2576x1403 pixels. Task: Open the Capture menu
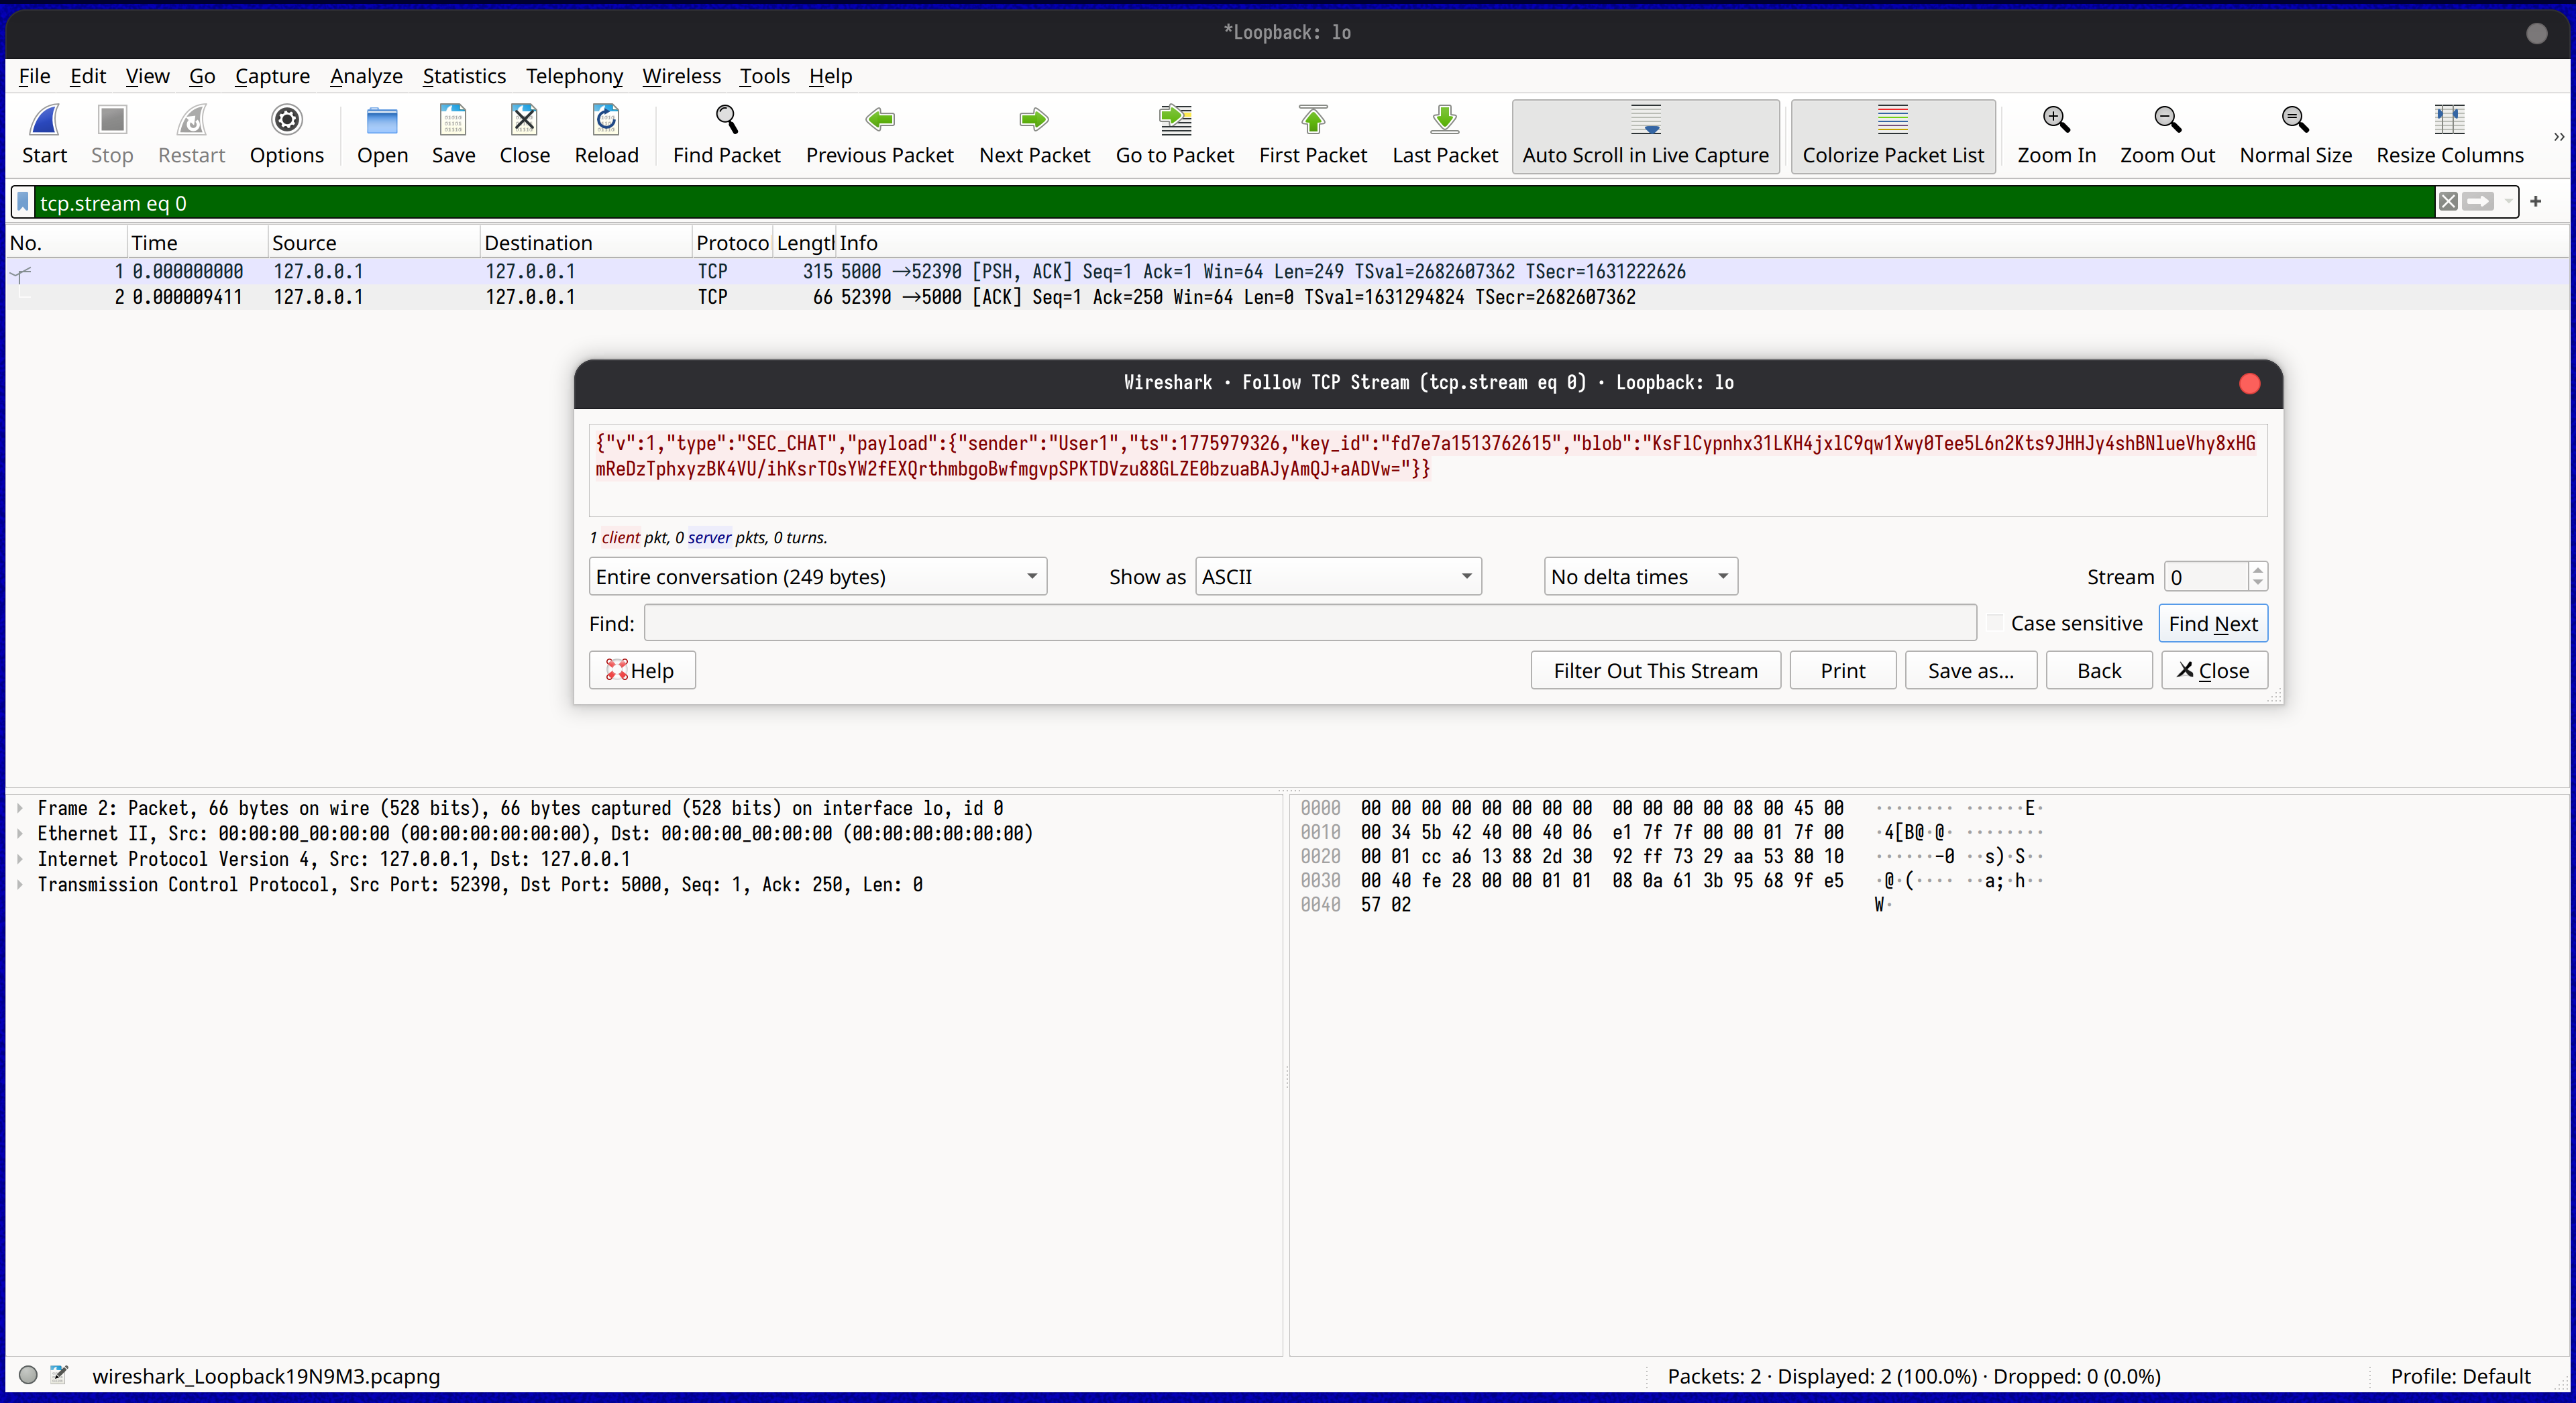tap(272, 76)
